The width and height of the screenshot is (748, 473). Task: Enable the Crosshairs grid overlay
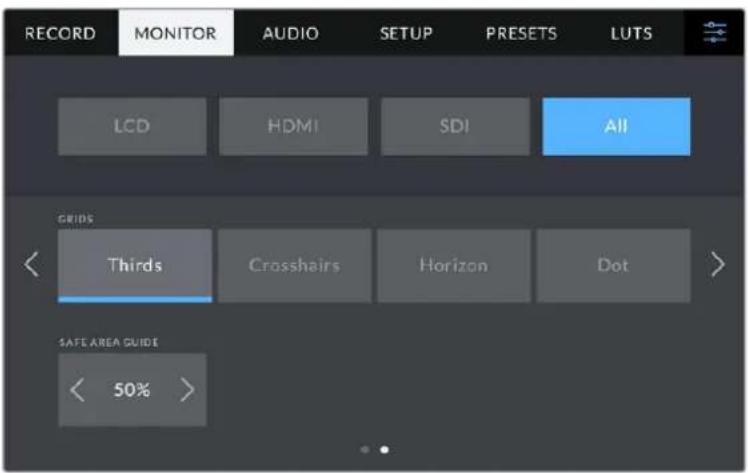coord(294,265)
